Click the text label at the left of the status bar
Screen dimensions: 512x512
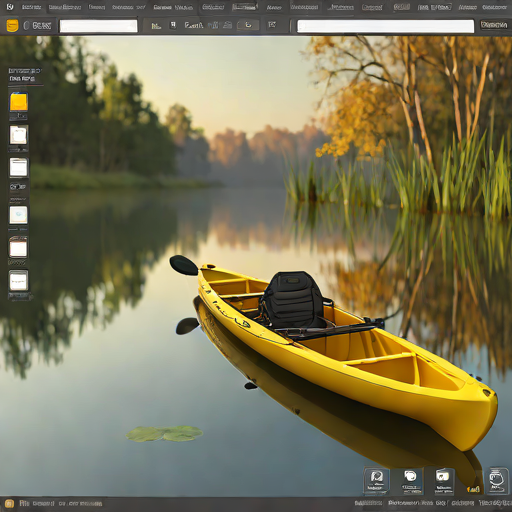coord(61,503)
